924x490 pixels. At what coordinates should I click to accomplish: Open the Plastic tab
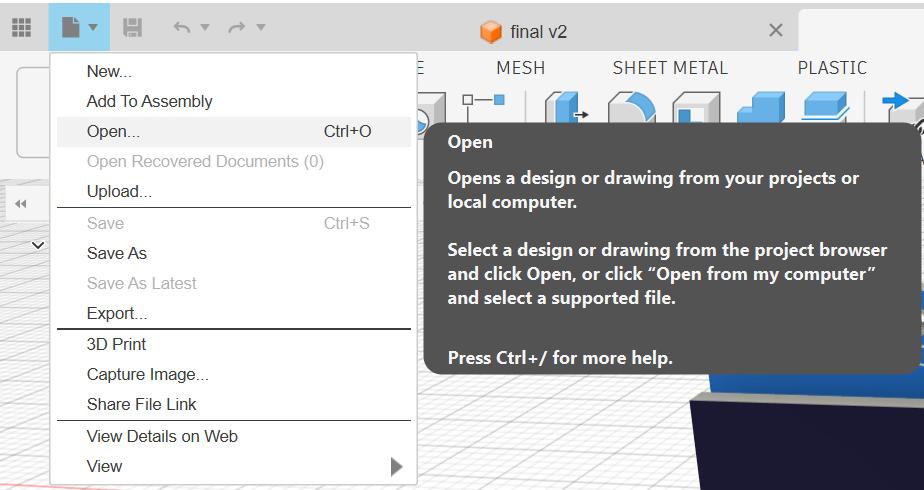832,68
